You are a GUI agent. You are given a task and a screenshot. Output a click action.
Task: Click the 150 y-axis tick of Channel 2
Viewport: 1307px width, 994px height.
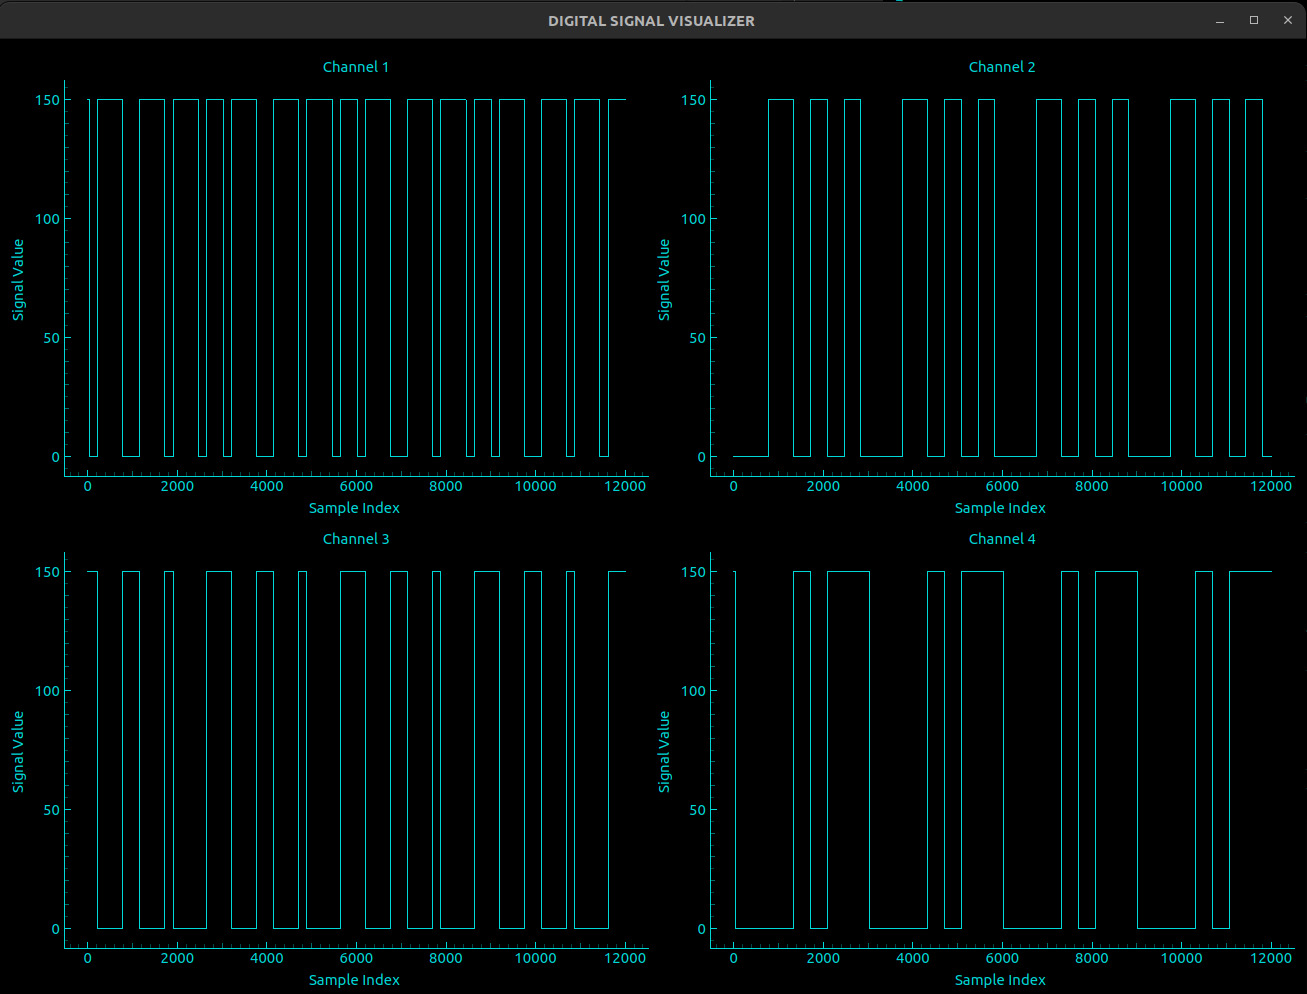click(x=693, y=100)
